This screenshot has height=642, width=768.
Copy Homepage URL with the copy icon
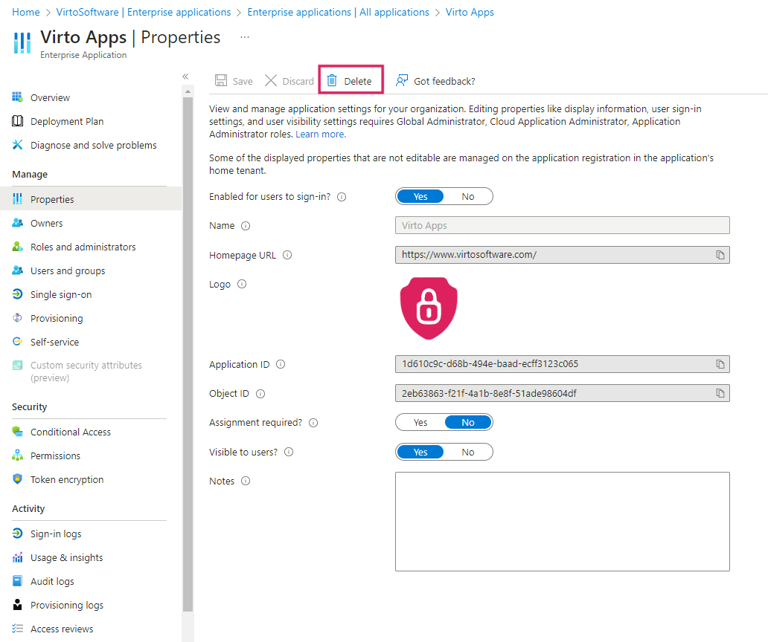tap(720, 255)
